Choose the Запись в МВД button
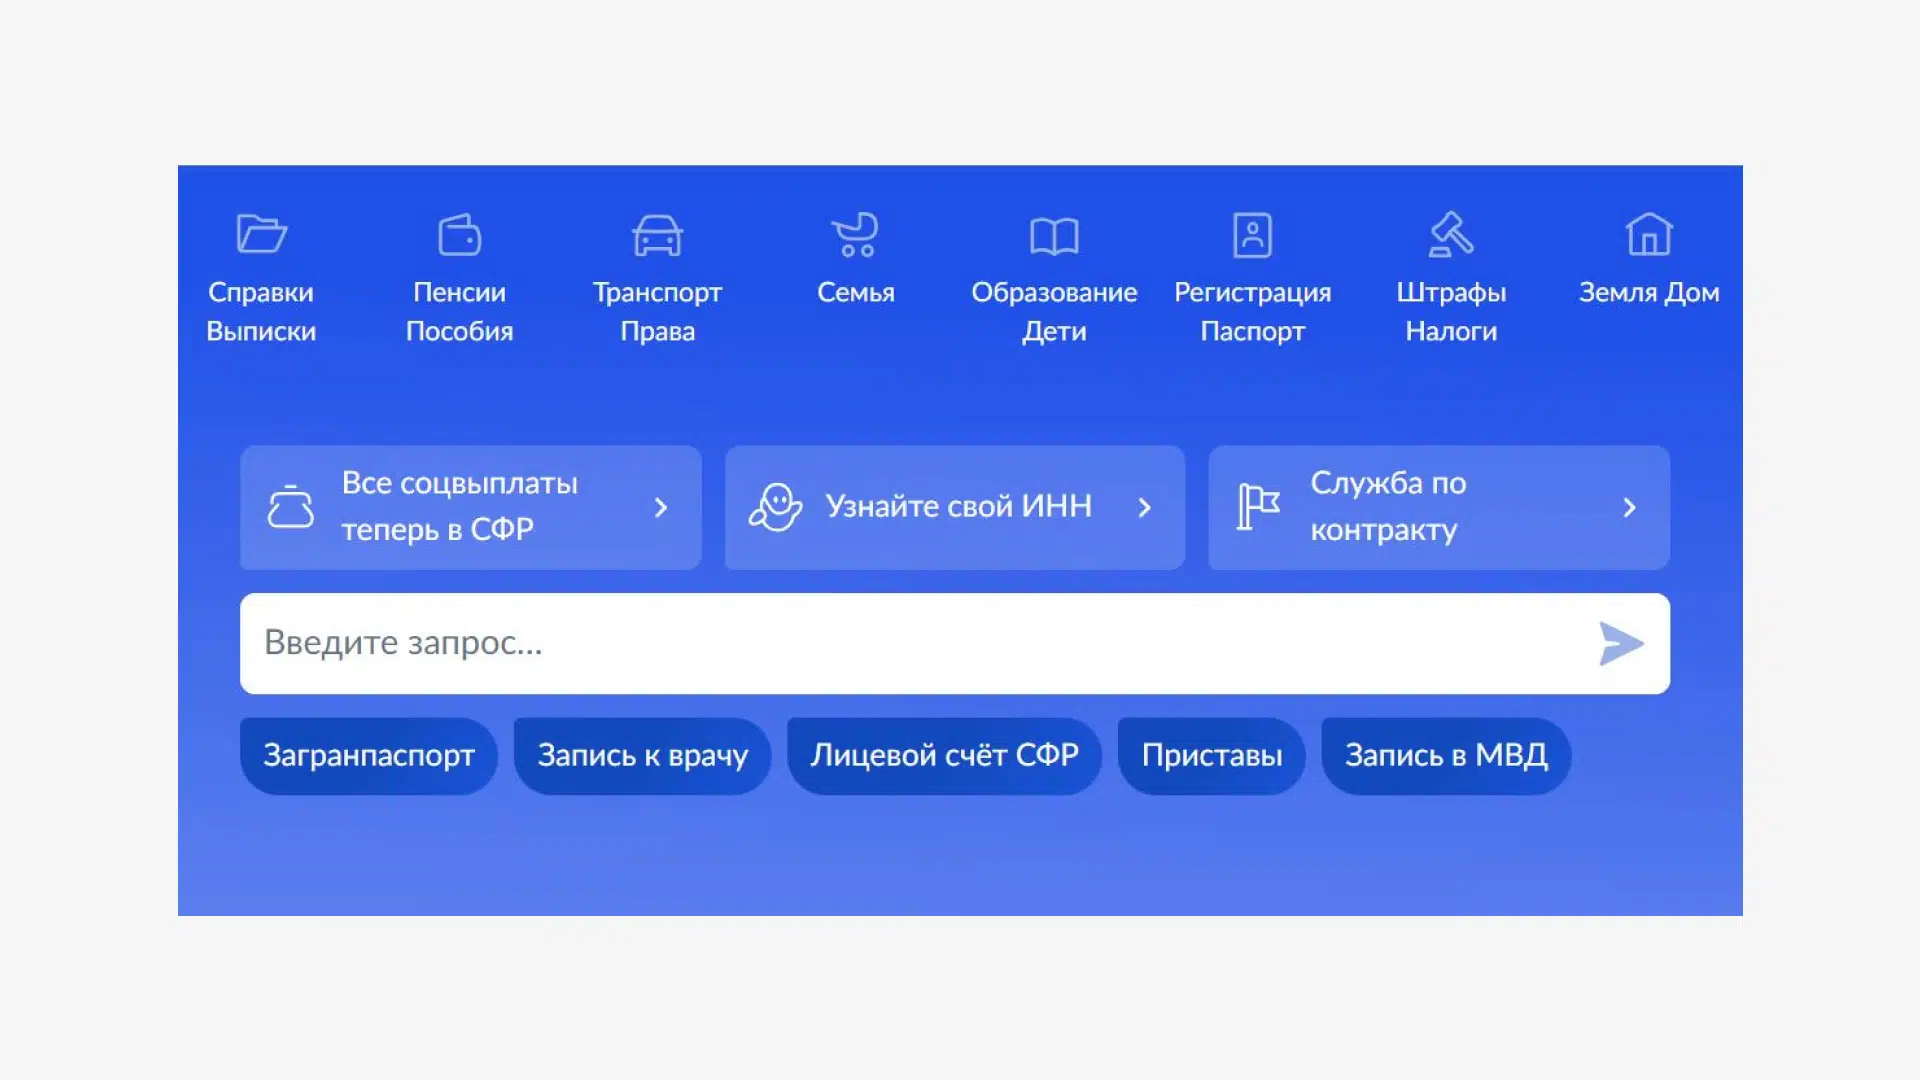This screenshot has height=1080, width=1920. pos(1446,756)
